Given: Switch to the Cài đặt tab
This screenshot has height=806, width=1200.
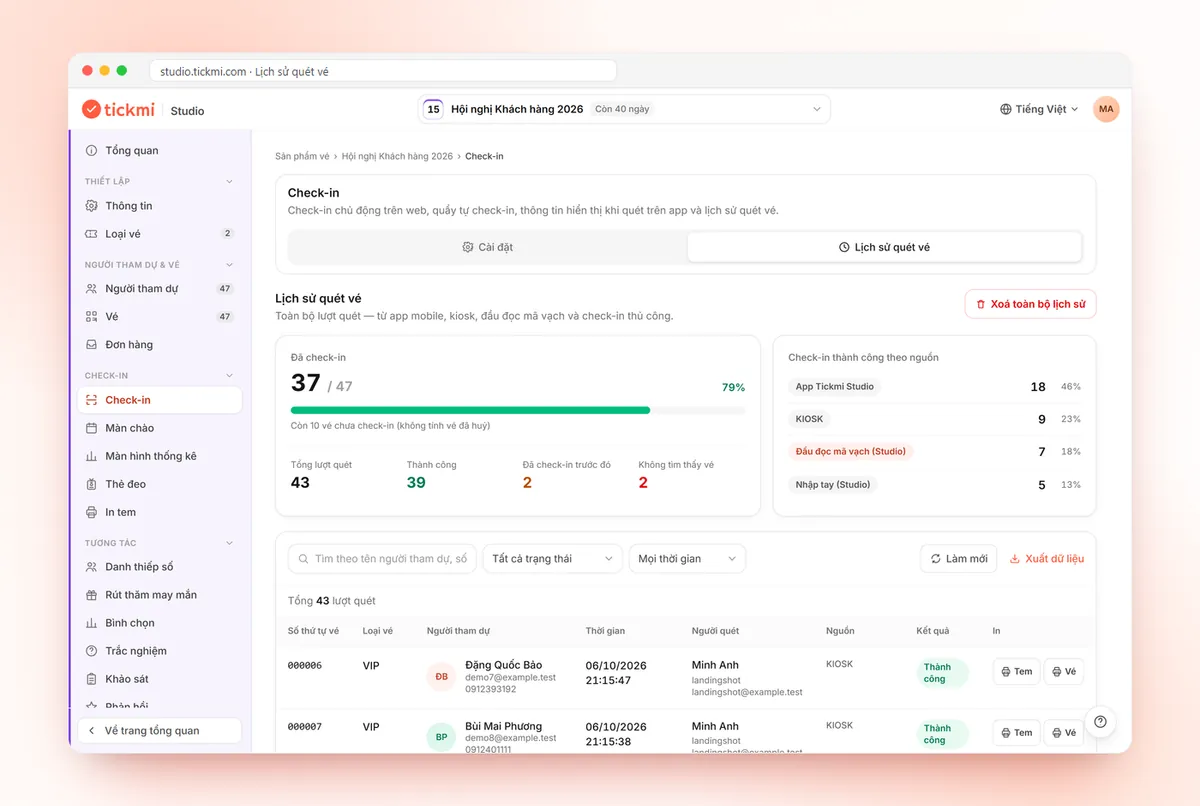Looking at the screenshot, I should tap(488, 247).
